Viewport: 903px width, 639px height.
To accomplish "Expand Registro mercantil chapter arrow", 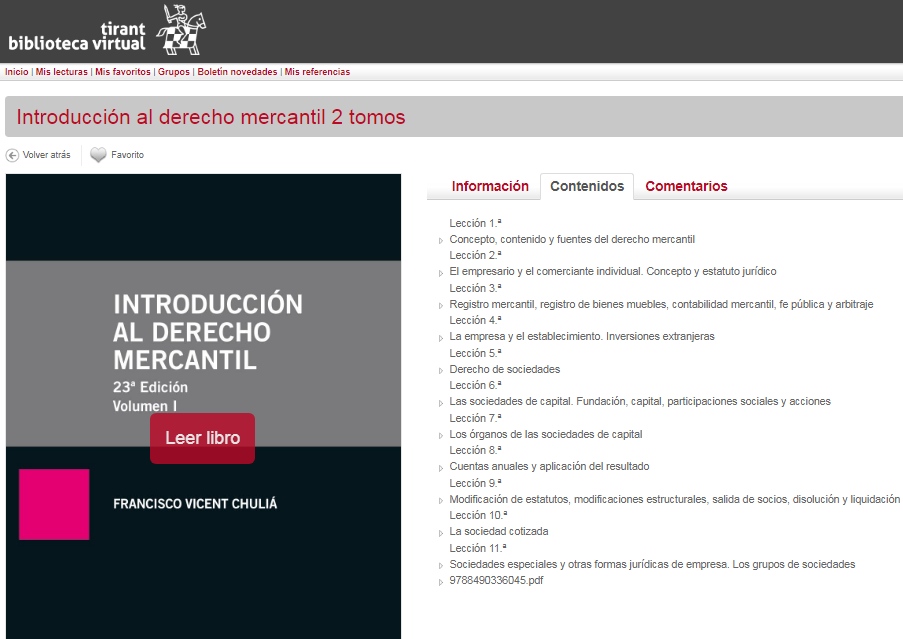I will tap(441, 306).
